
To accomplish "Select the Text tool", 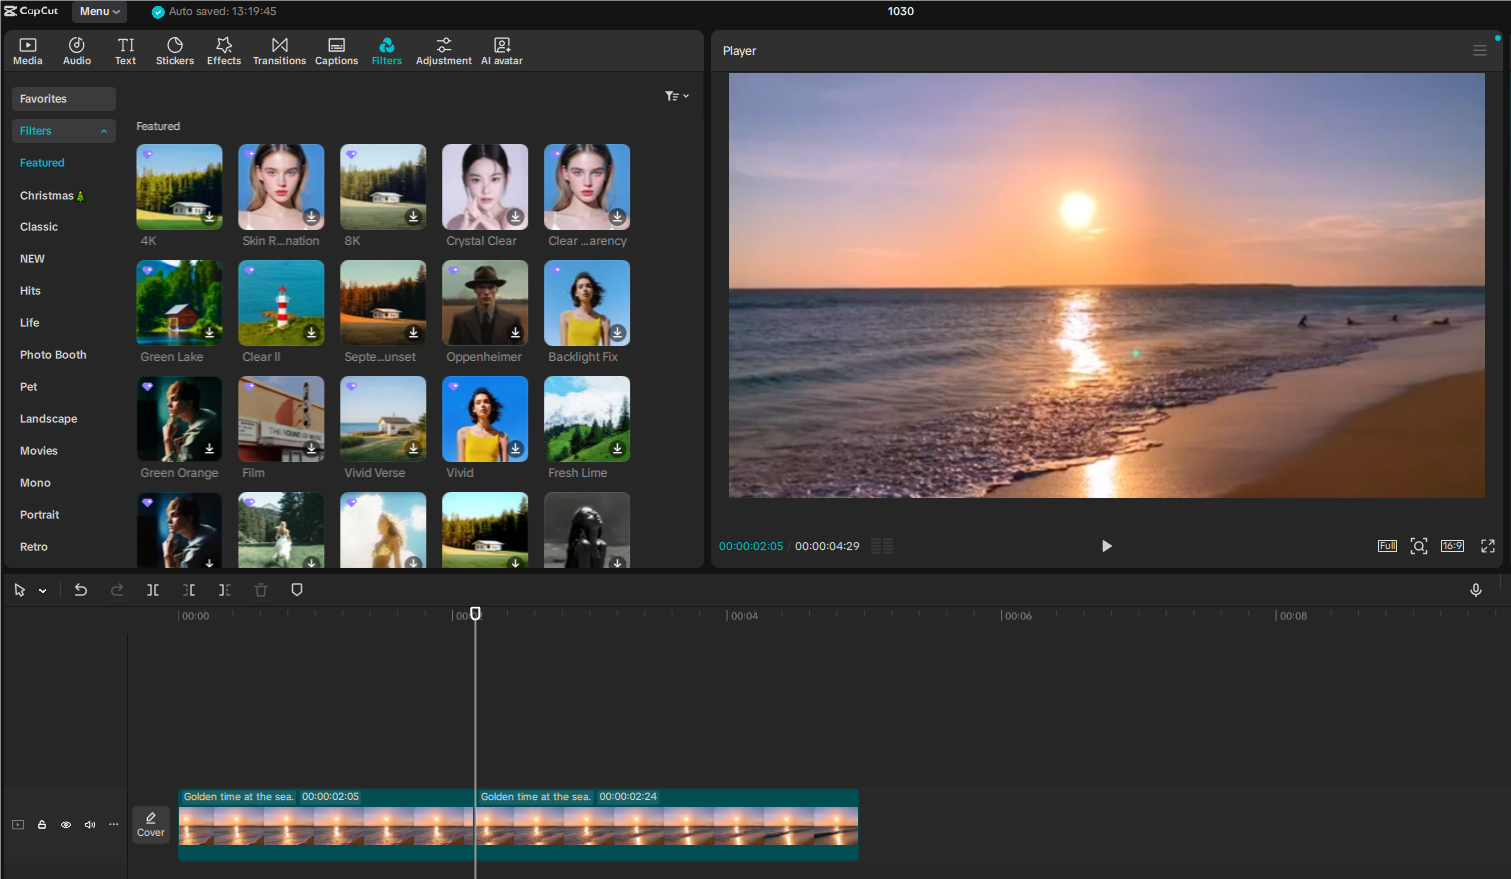I will pyautogui.click(x=125, y=50).
